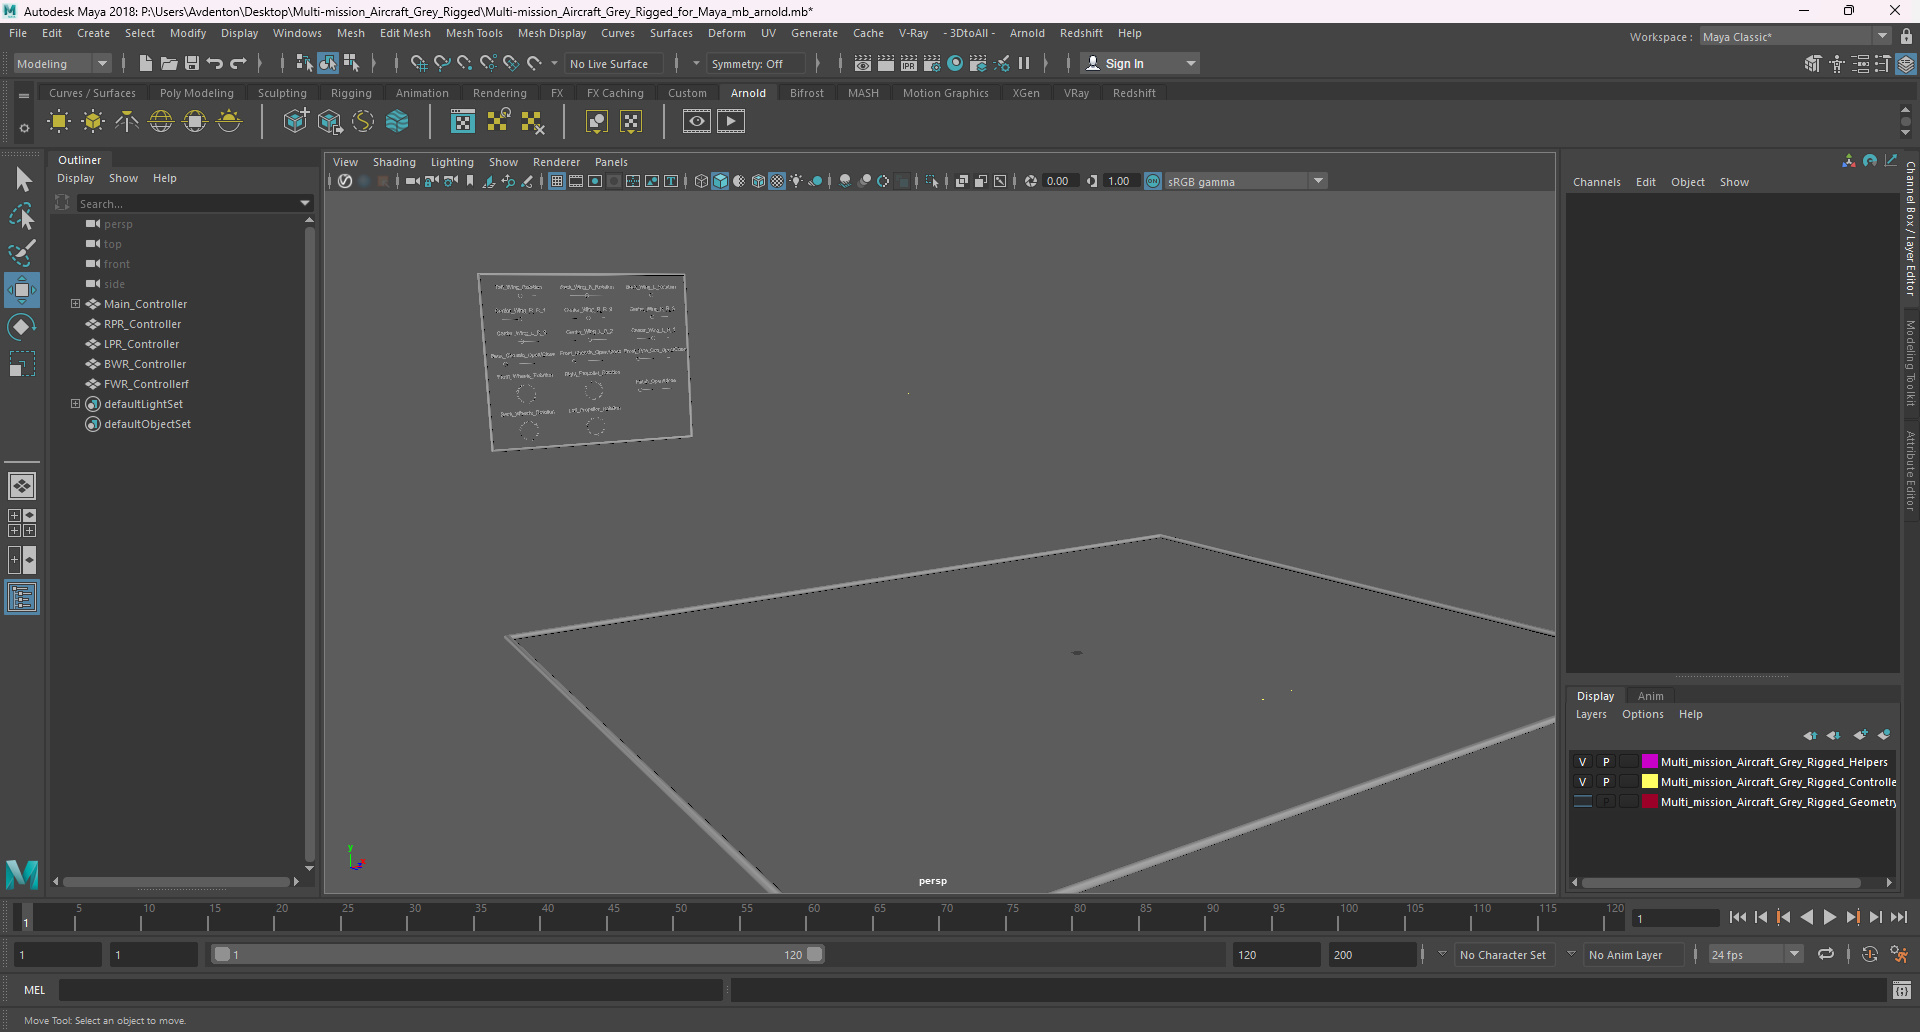The height and width of the screenshot is (1032, 1920).
Task: Click the Outliner search field
Action: (x=187, y=203)
